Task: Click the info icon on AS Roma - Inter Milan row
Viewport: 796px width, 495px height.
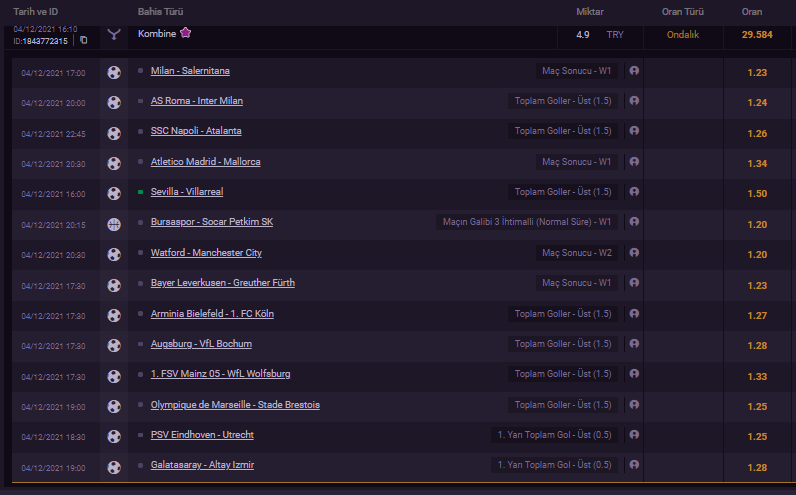Action: tap(634, 101)
